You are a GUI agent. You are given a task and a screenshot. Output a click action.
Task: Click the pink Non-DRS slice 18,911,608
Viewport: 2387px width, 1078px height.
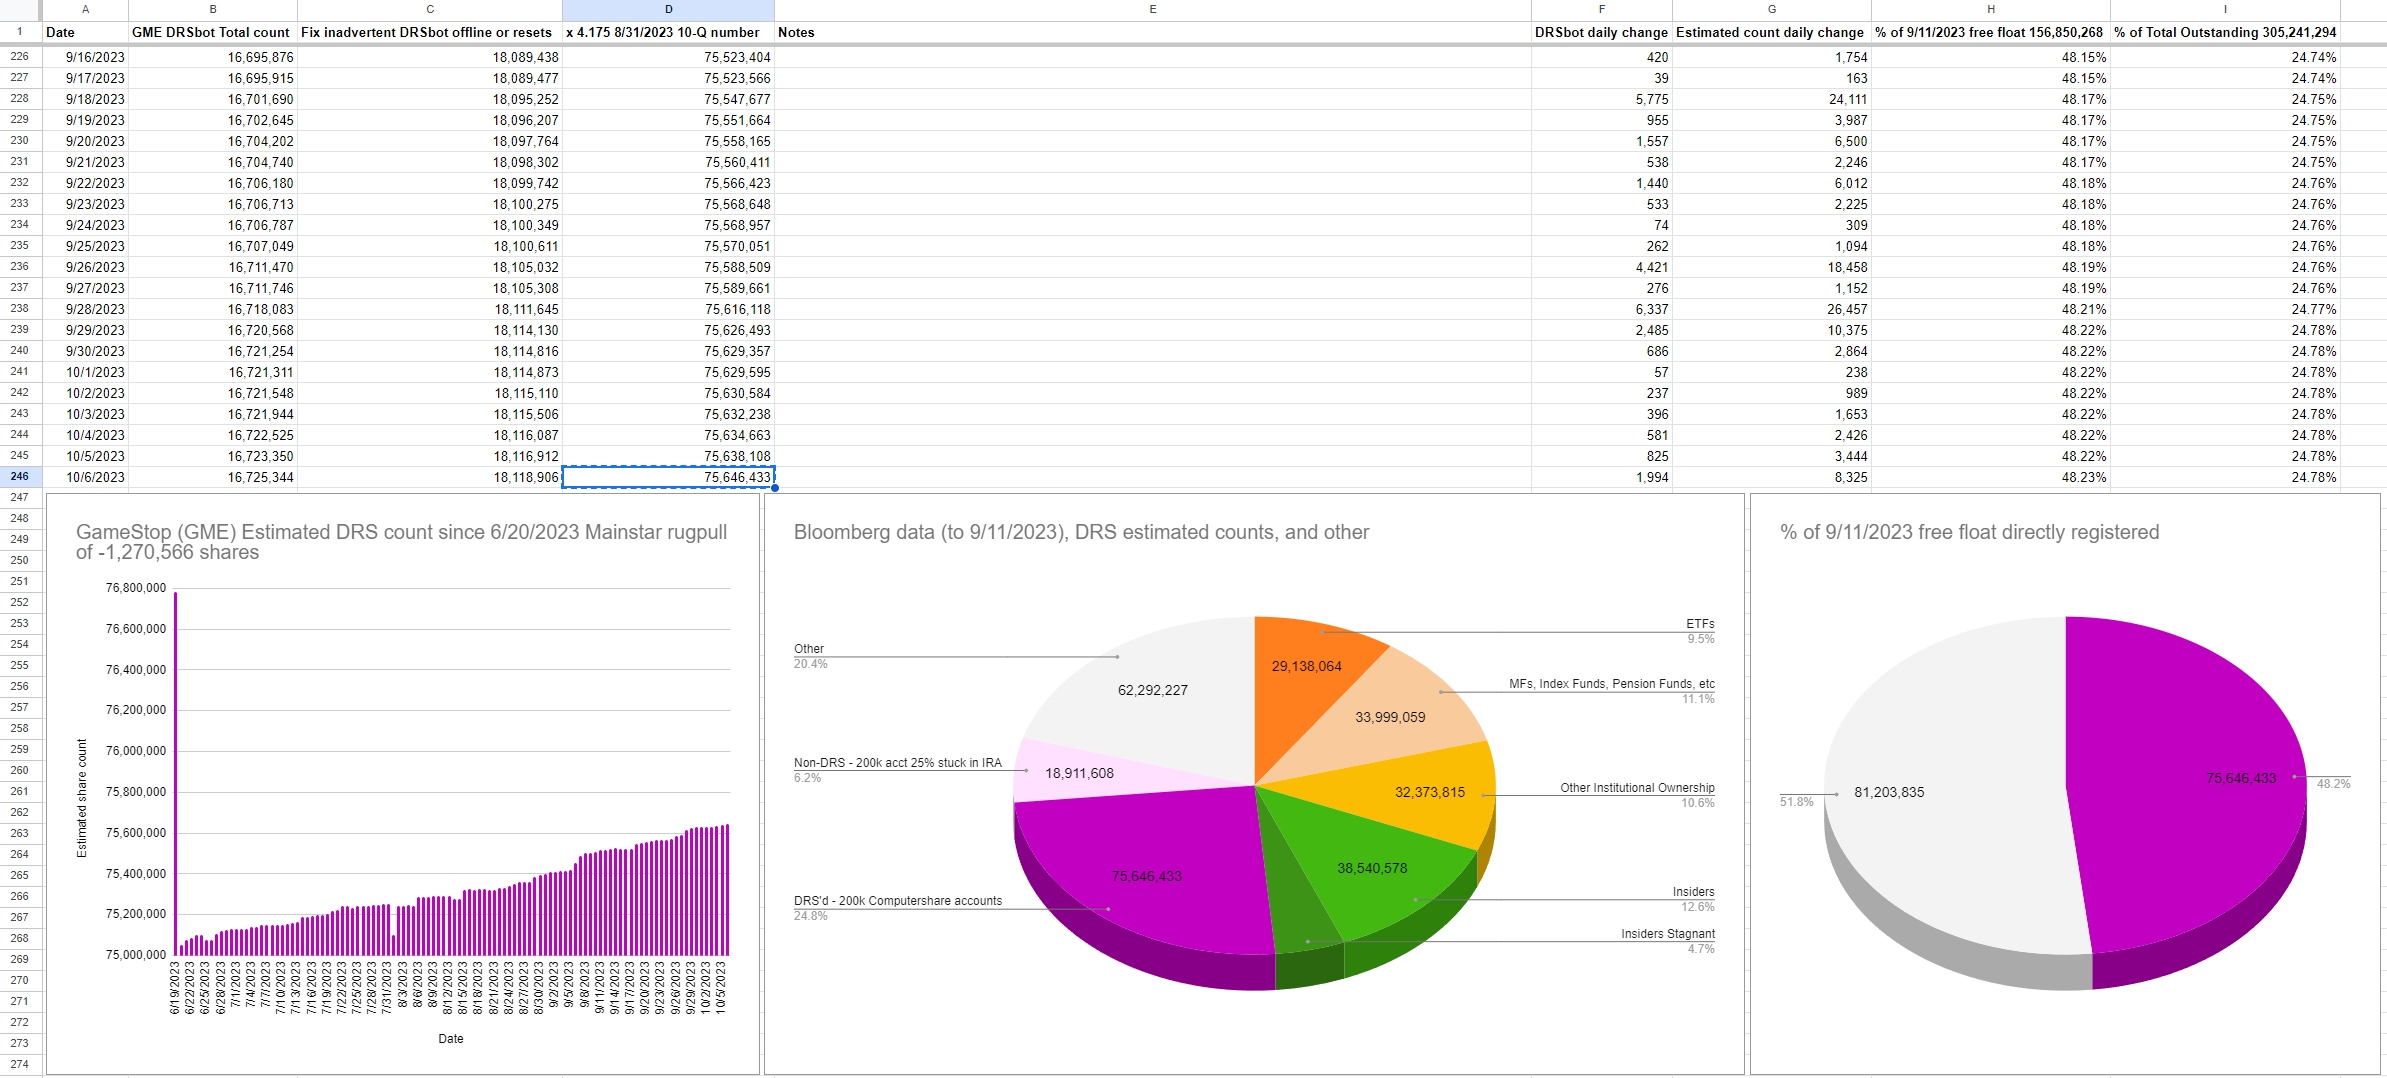(x=1080, y=773)
